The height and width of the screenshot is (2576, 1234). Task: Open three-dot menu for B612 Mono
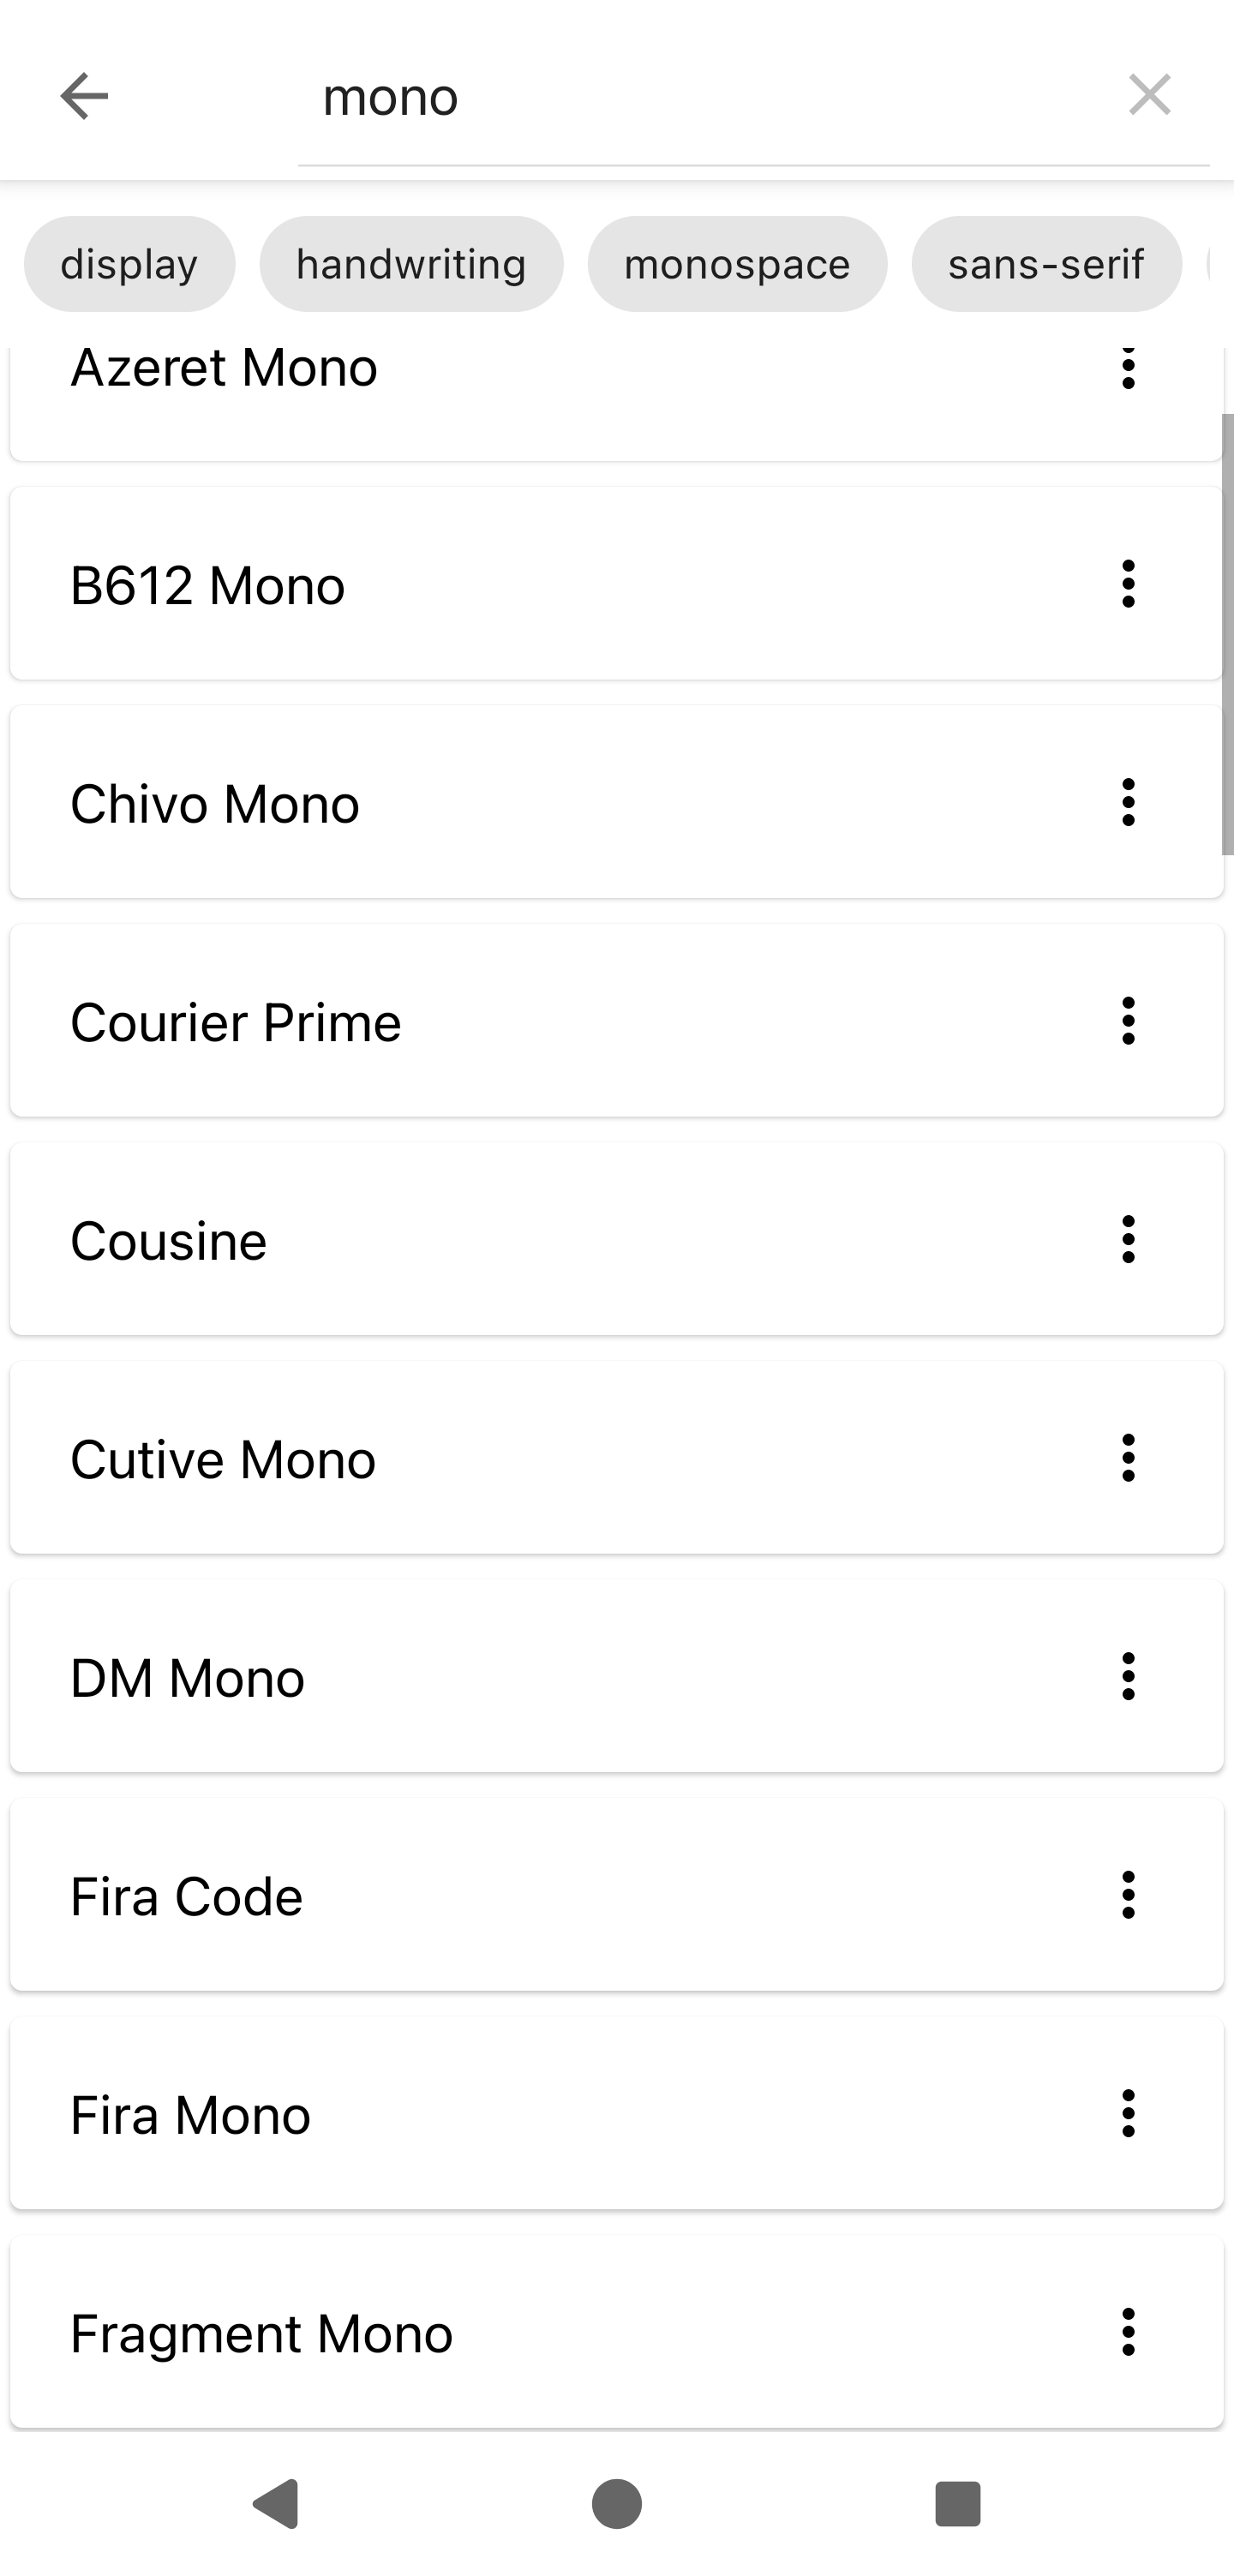(x=1128, y=584)
